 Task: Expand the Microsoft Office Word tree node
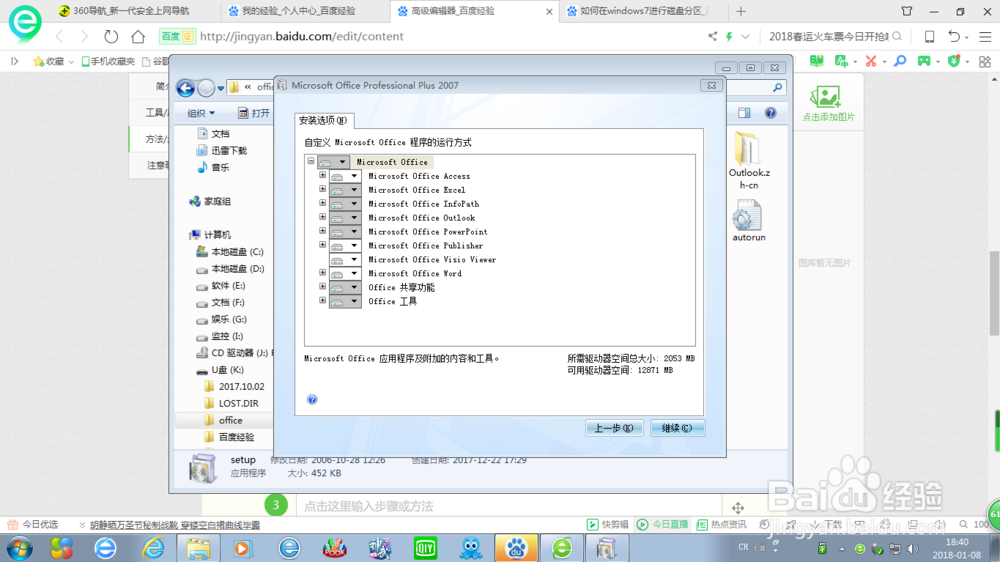coord(322,272)
